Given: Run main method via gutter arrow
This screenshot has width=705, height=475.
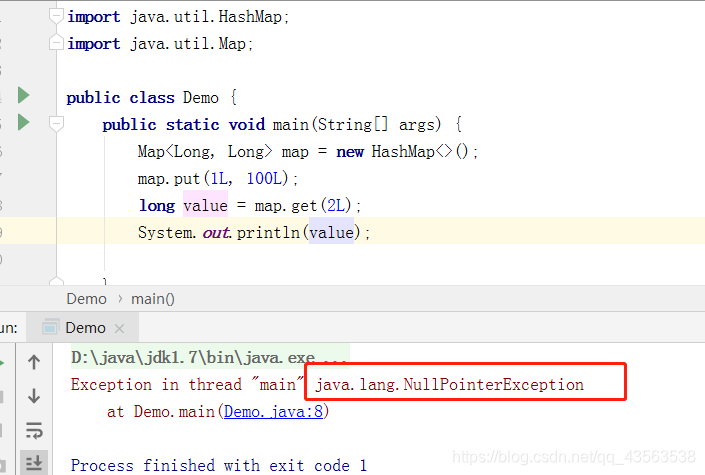Looking at the screenshot, I should 23,122.
